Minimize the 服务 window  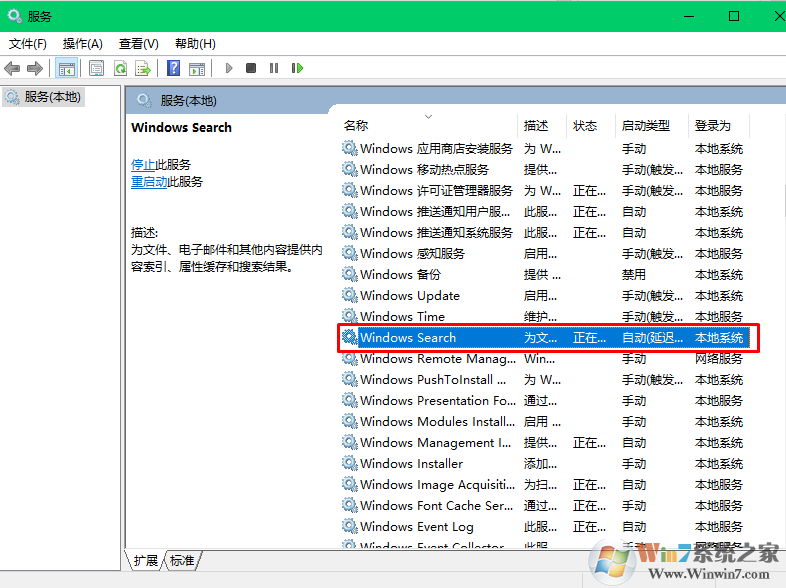(x=689, y=16)
